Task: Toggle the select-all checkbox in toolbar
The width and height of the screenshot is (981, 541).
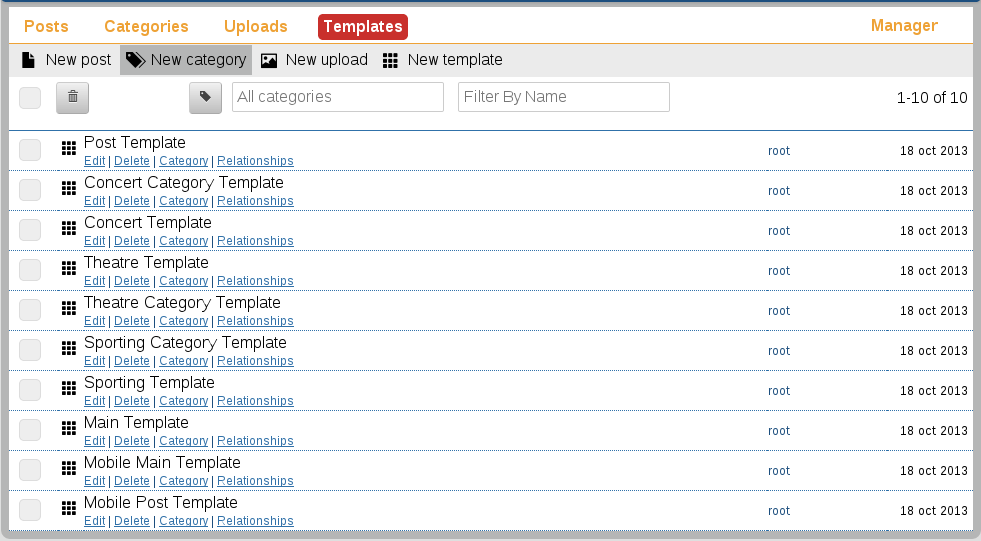Action: tap(30, 98)
